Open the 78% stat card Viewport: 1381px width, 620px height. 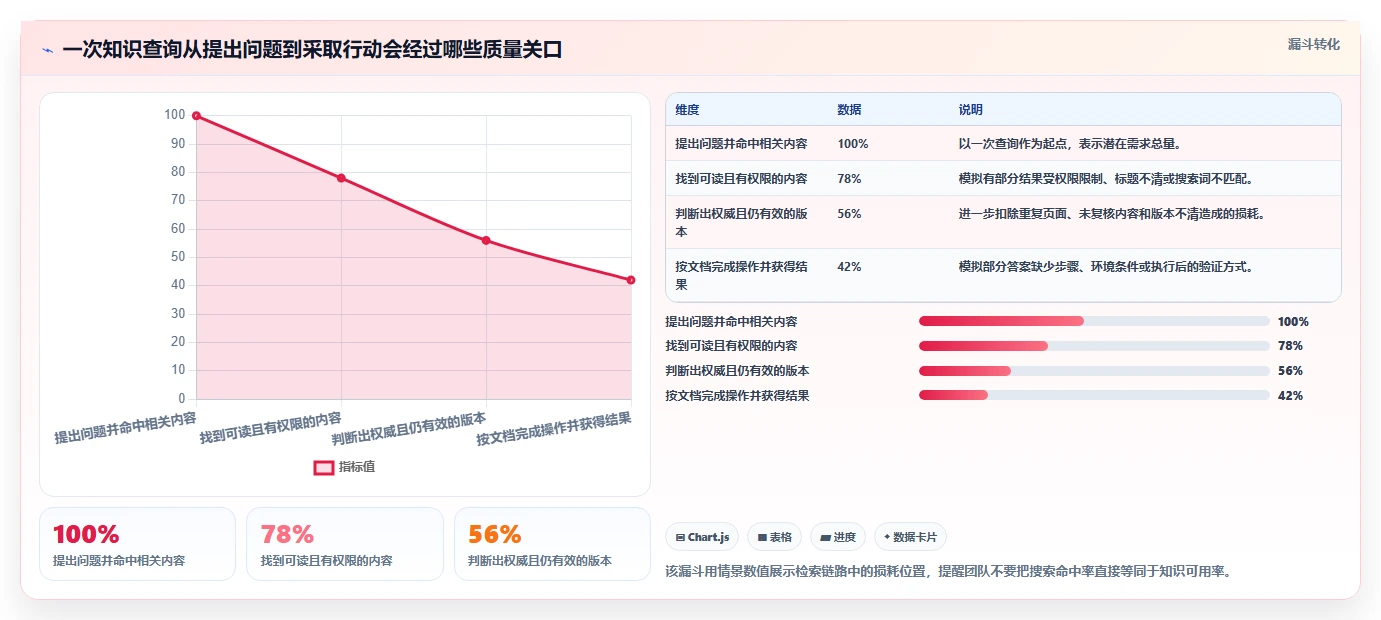pyautogui.click(x=345, y=544)
